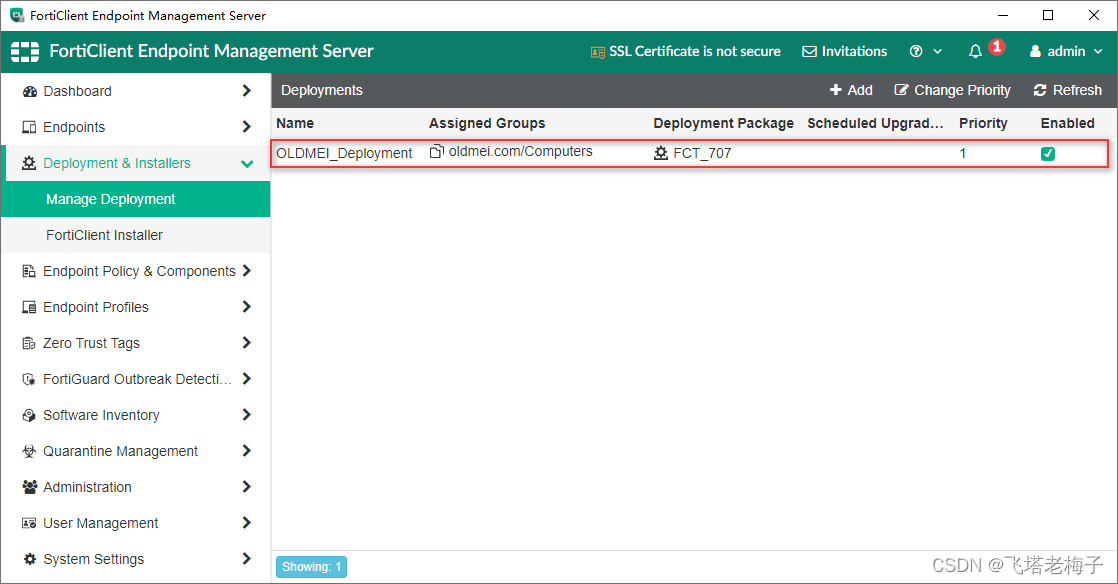Click the Endpoint Profiles icon
This screenshot has width=1118, height=584.
pyautogui.click(x=29, y=307)
